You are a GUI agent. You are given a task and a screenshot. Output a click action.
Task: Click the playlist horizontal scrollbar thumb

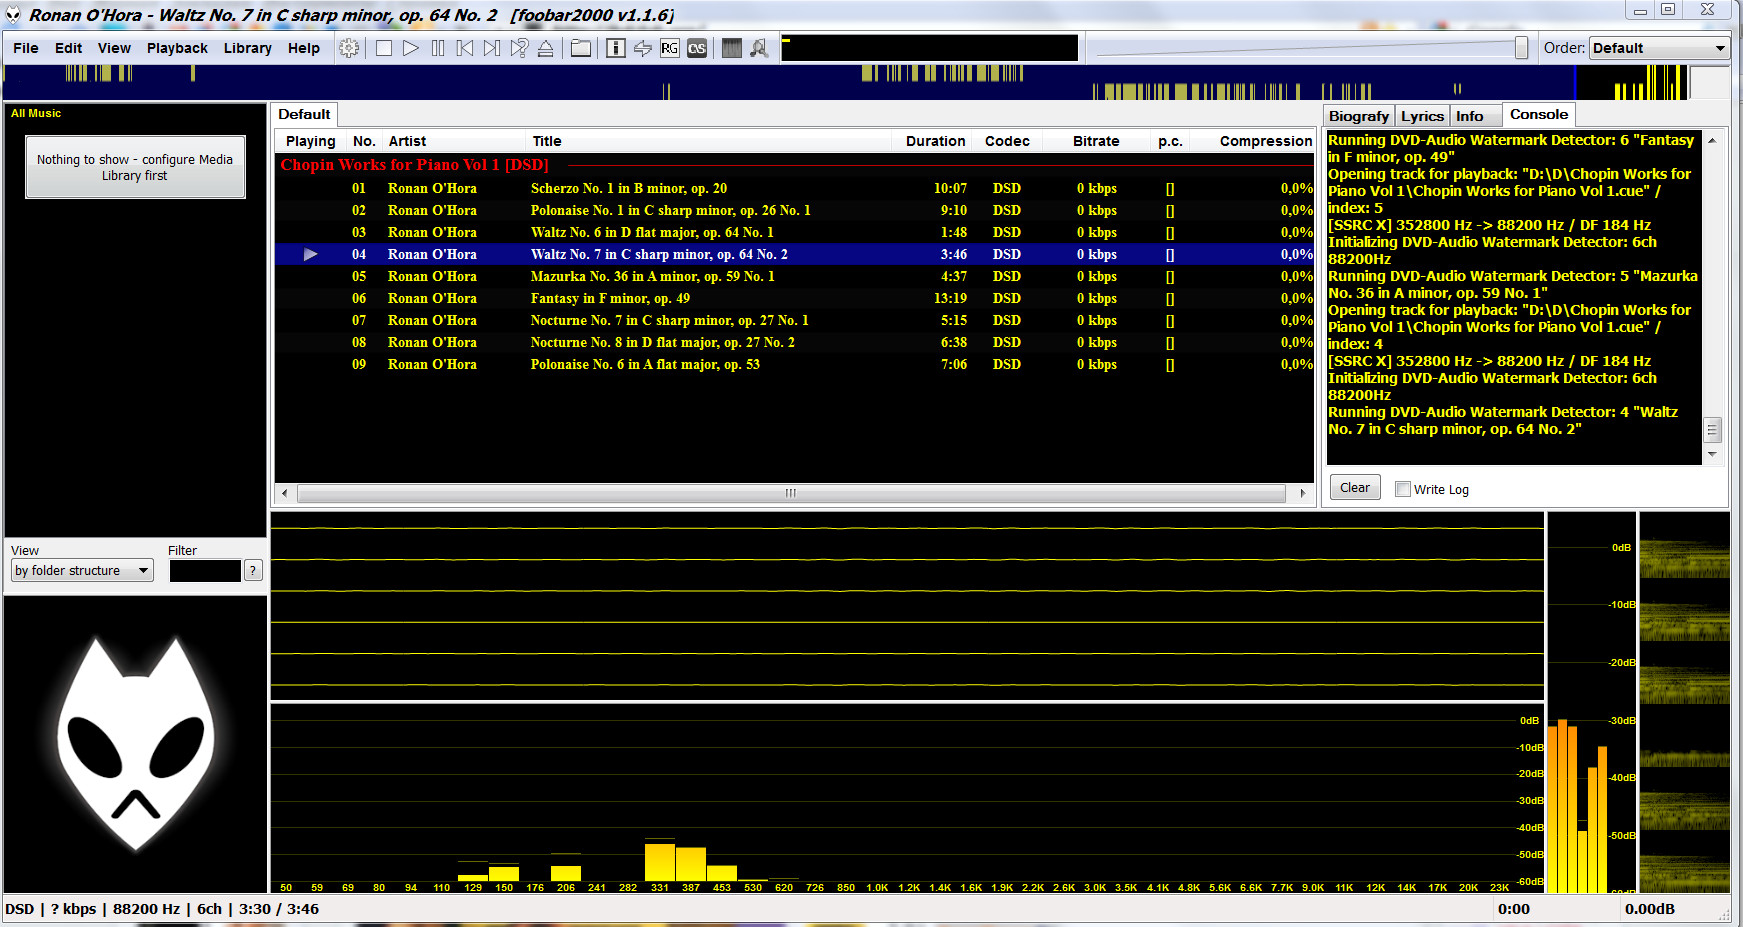click(791, 493)
